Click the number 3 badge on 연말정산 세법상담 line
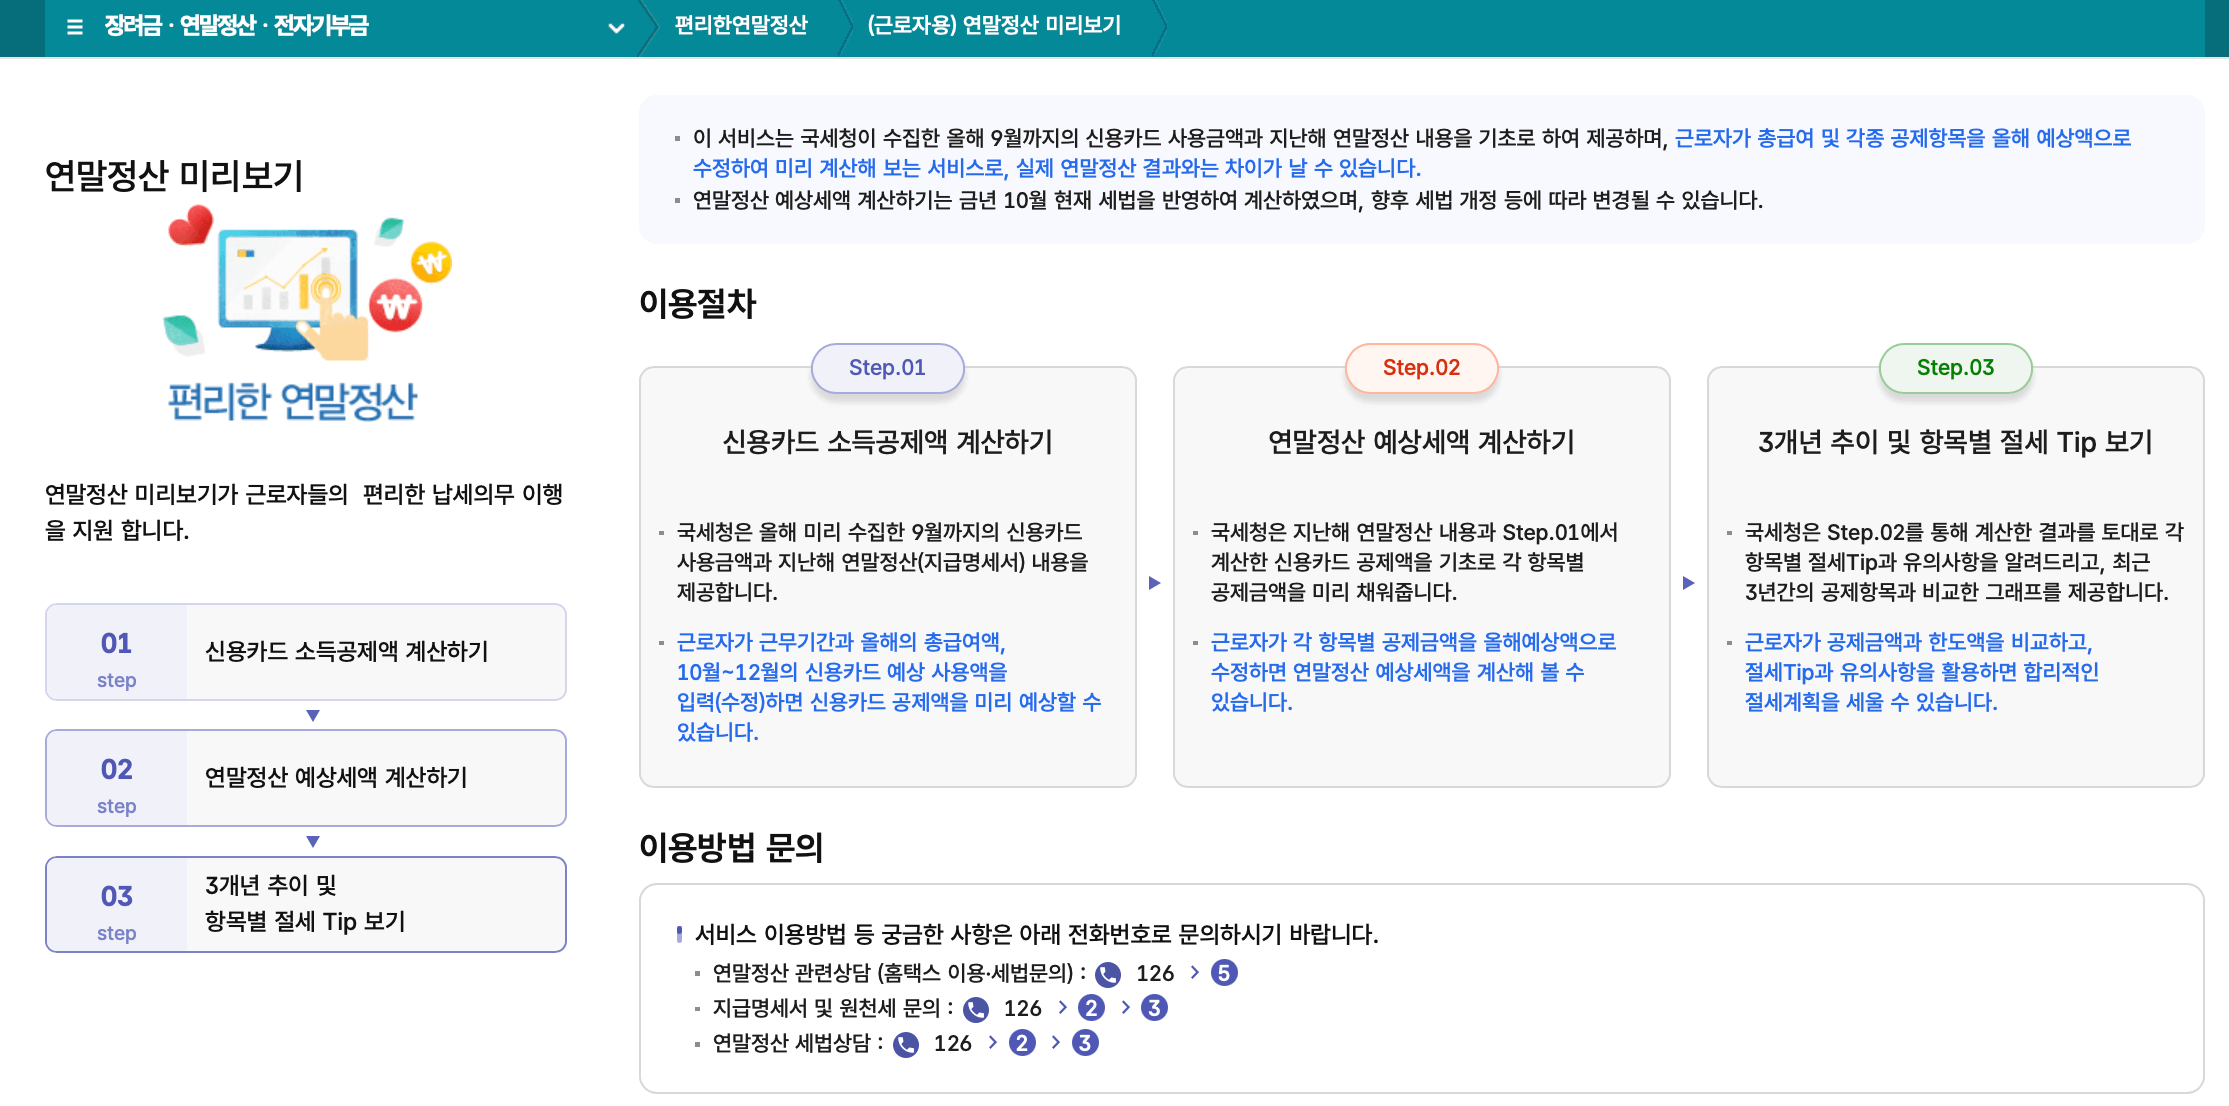This screenshot has height=1106, width=2229. [x=1084, y=1043]
